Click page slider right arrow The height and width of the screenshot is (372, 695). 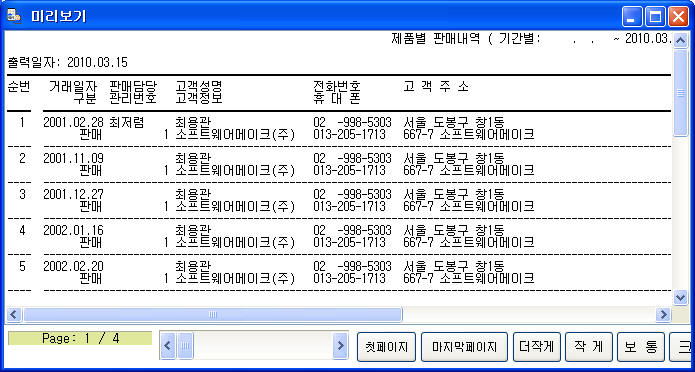[x=340, y=345]
